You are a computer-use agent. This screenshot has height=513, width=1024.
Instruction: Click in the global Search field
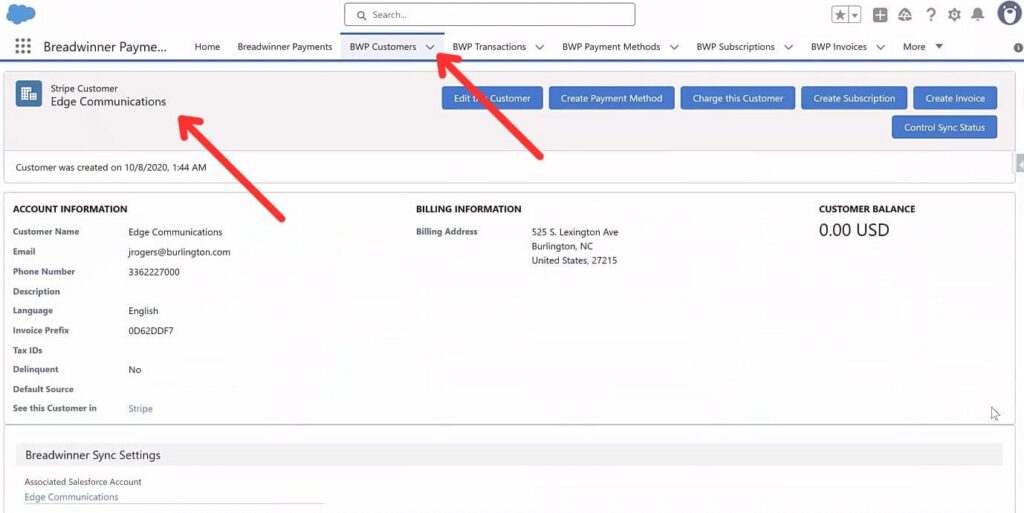tap(490, 14)
